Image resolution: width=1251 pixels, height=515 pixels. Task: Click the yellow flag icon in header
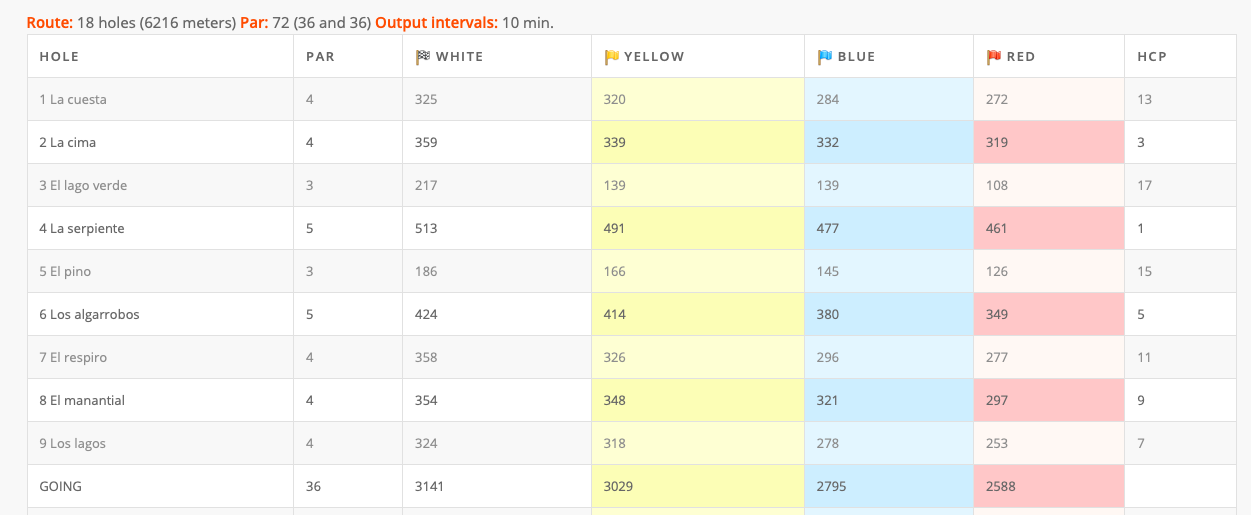tap(612, 57)
